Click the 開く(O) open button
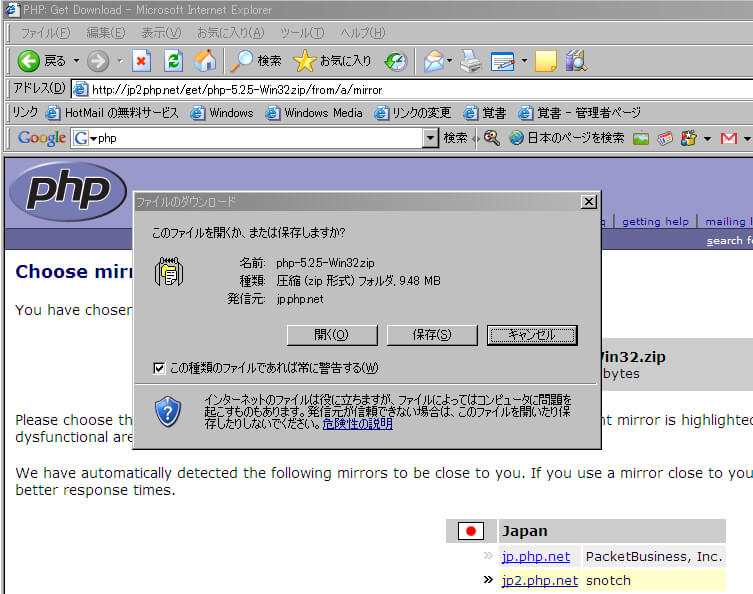753x594 pixels. click(331, 335)
